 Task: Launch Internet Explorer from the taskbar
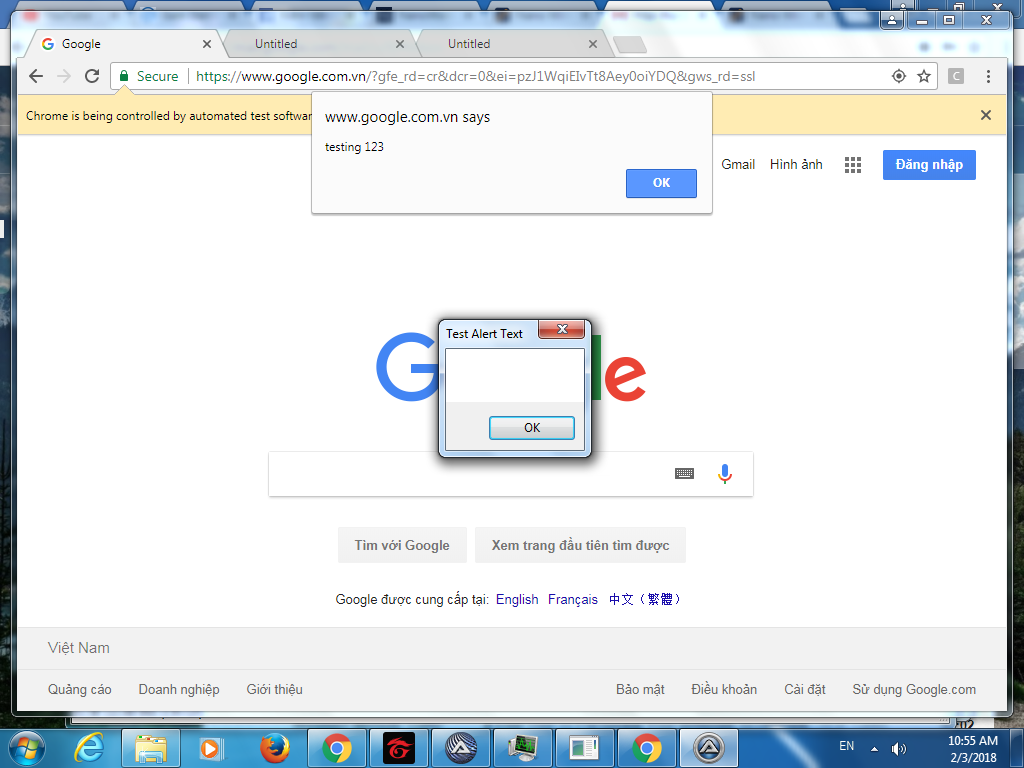[x=89, y=748]
